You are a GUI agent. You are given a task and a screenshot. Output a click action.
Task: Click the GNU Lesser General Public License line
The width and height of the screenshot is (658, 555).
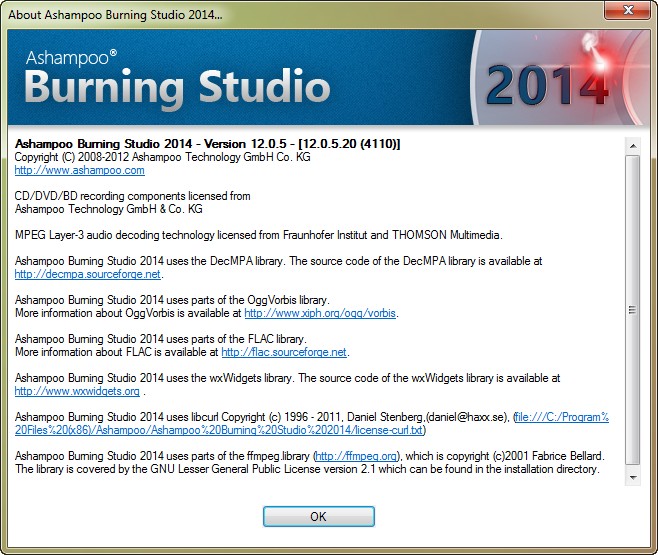(x=307, y=469)
